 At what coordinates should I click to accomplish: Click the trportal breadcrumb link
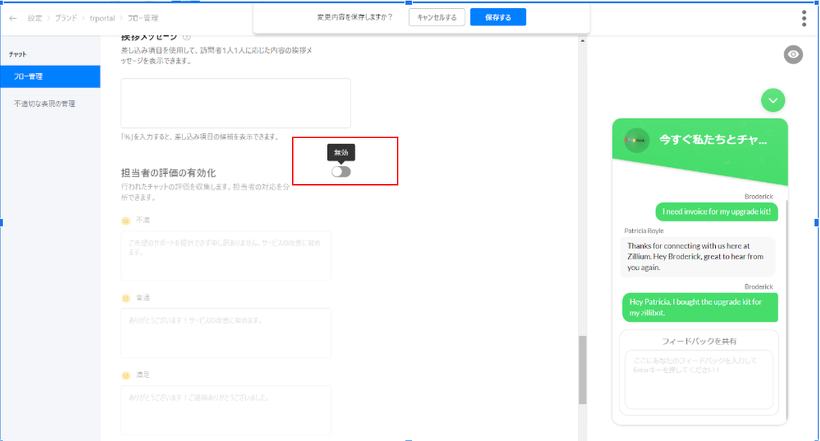(102, 18)
